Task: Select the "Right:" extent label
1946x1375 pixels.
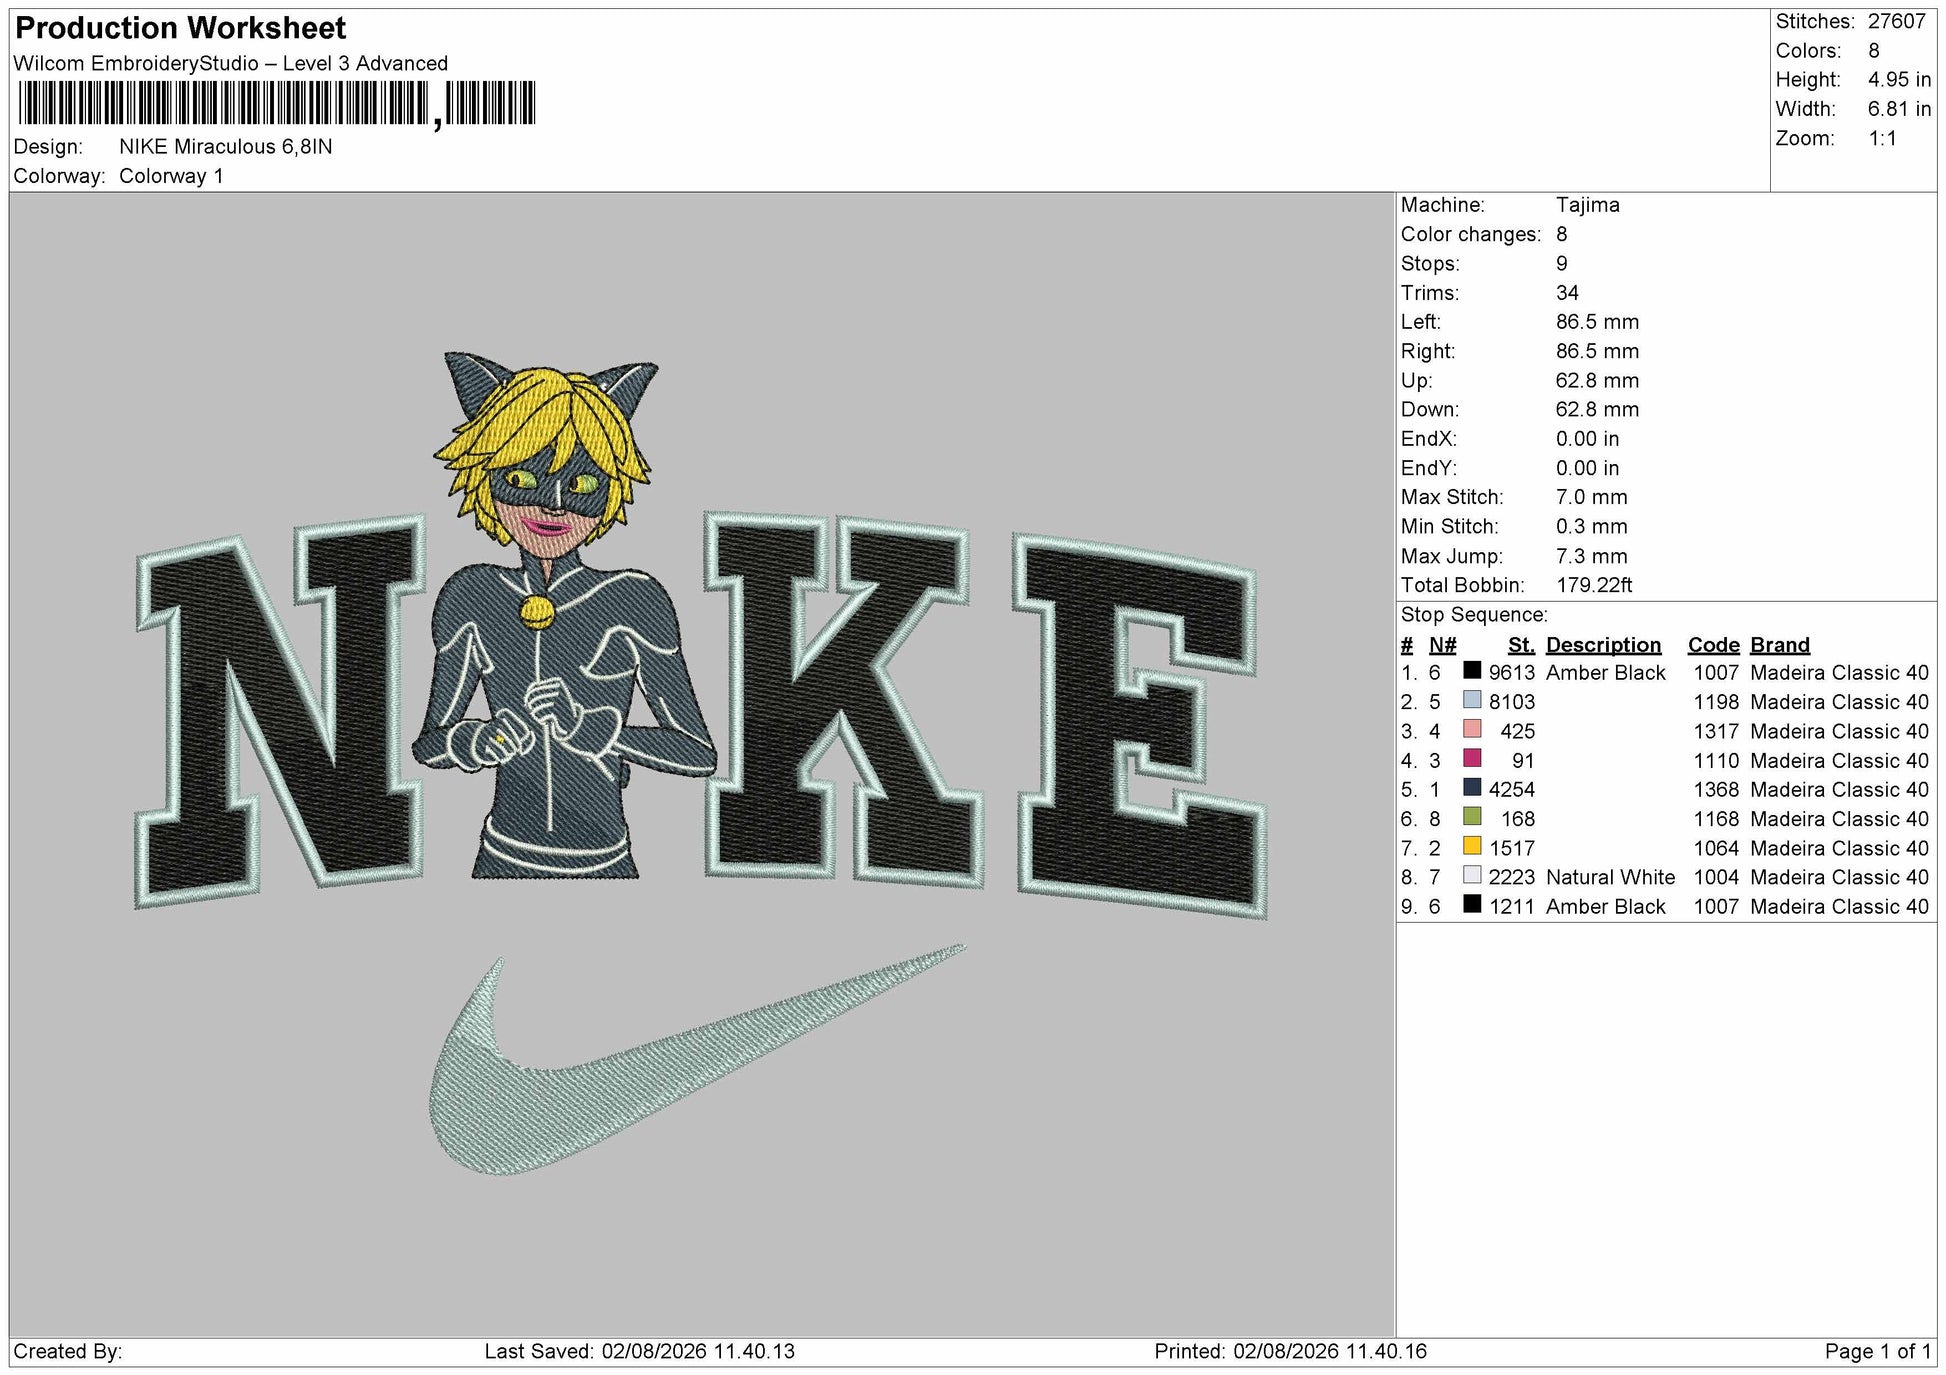Action: pyautogui.click(x=1428, y=351)
